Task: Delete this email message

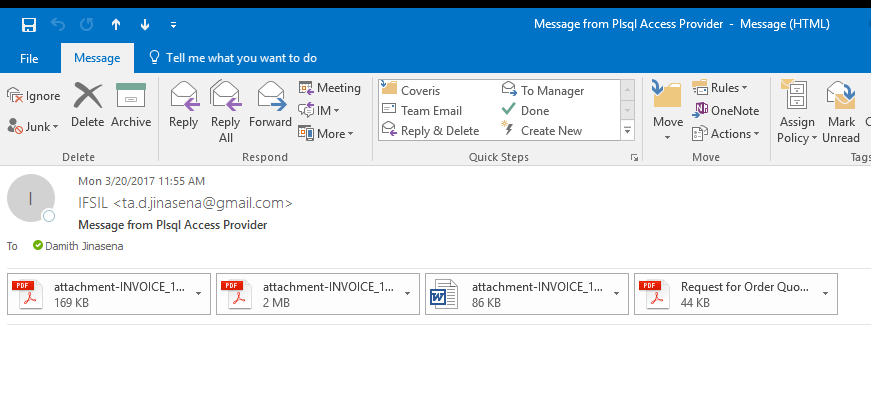Action: (87, 106)
